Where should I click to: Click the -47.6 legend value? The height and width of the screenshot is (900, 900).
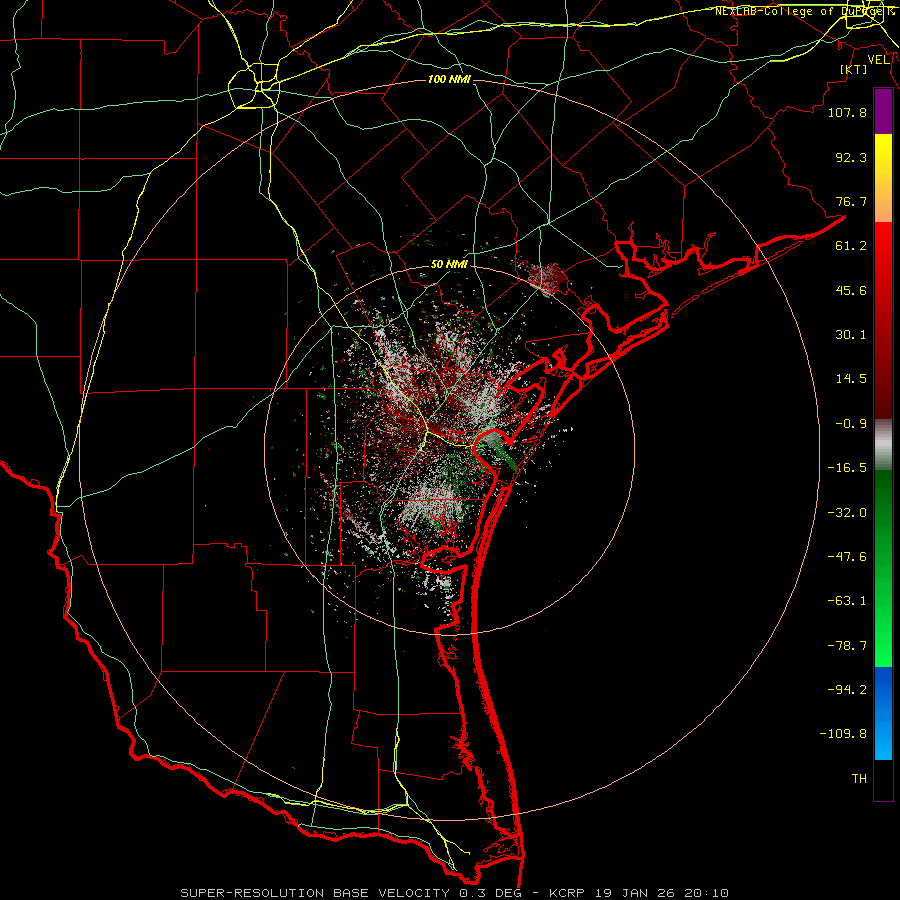847,557
